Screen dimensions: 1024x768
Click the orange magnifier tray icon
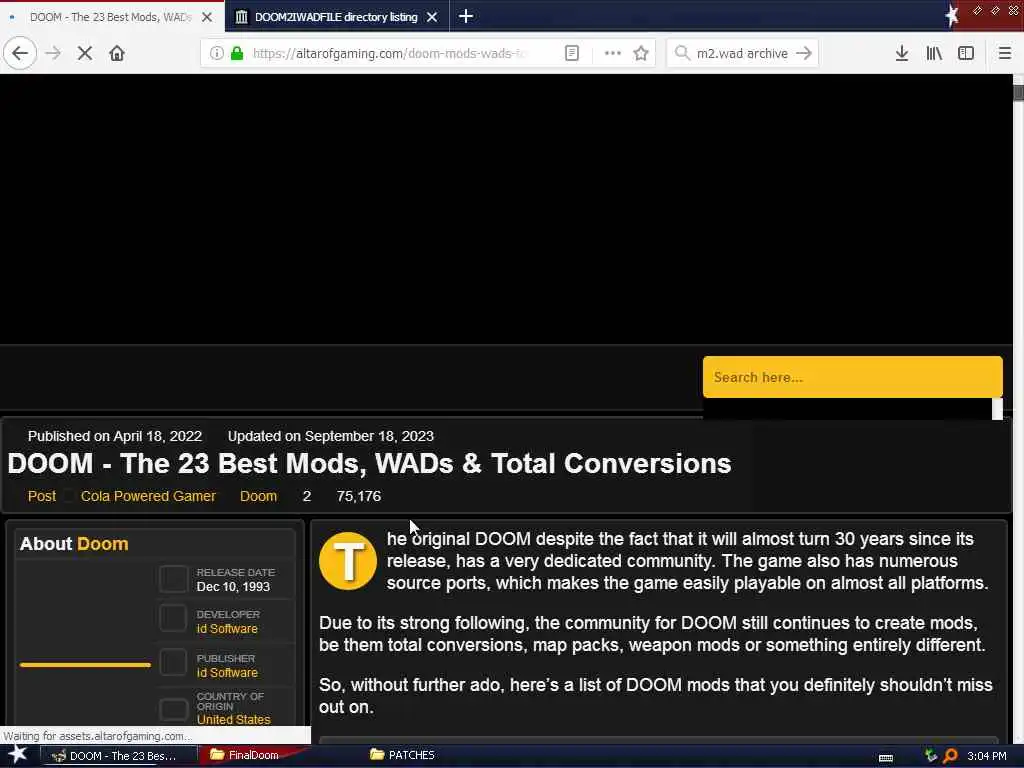tap(950, 756)
